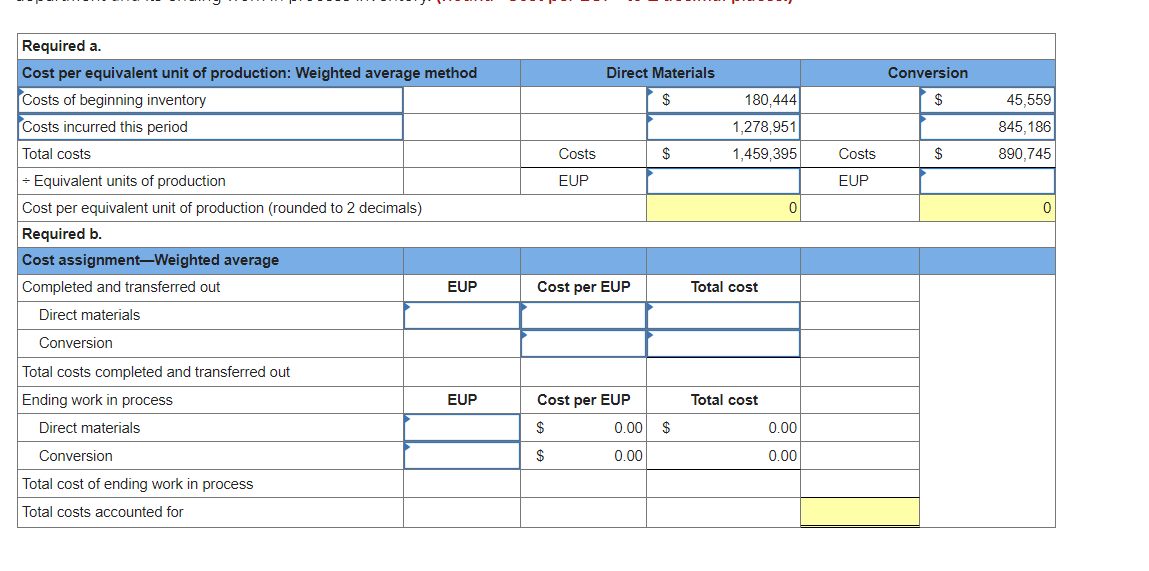Viewport: 1149px width, 571px height.
Task: Click the 'Ending work in process' label
Action: pos(97,399)
